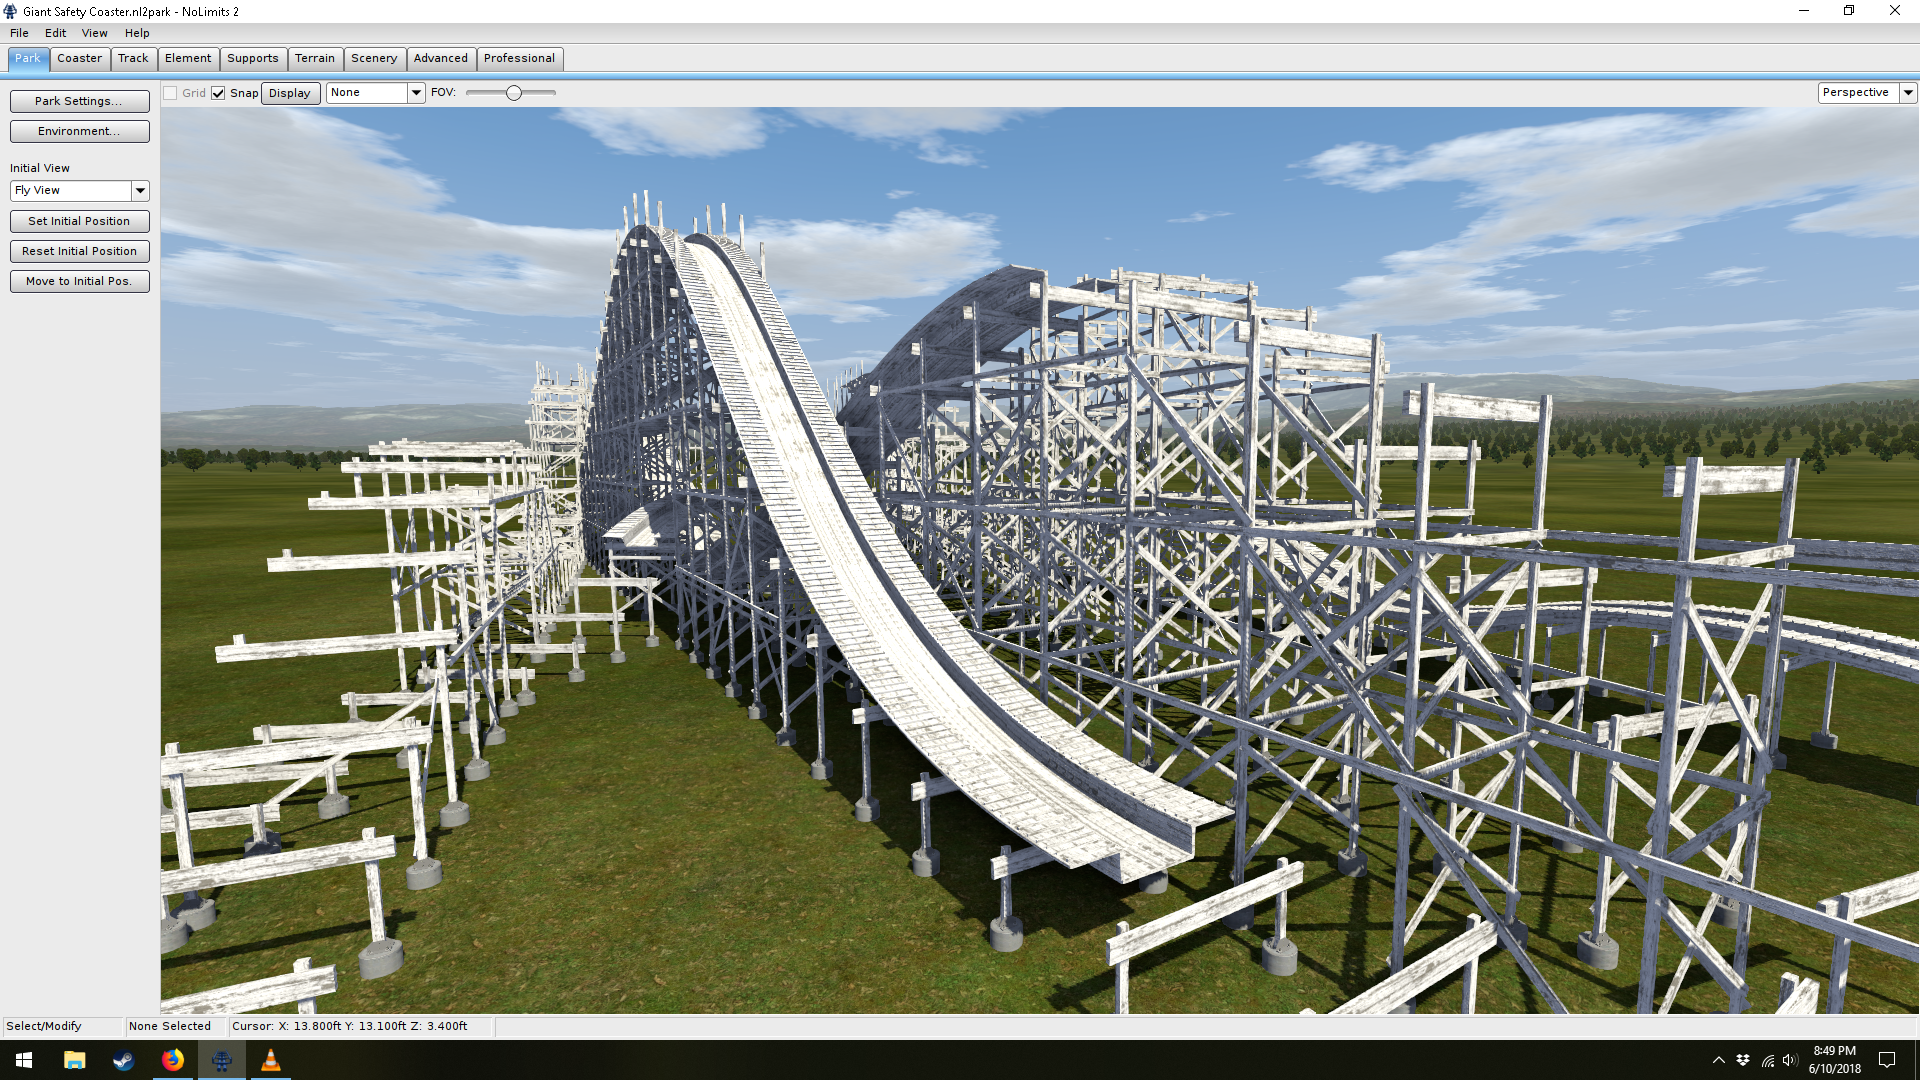This screenshot has height=1080, width=1920.
Task: Expand the Fly View dropdown
Action: tap(140, 190)
